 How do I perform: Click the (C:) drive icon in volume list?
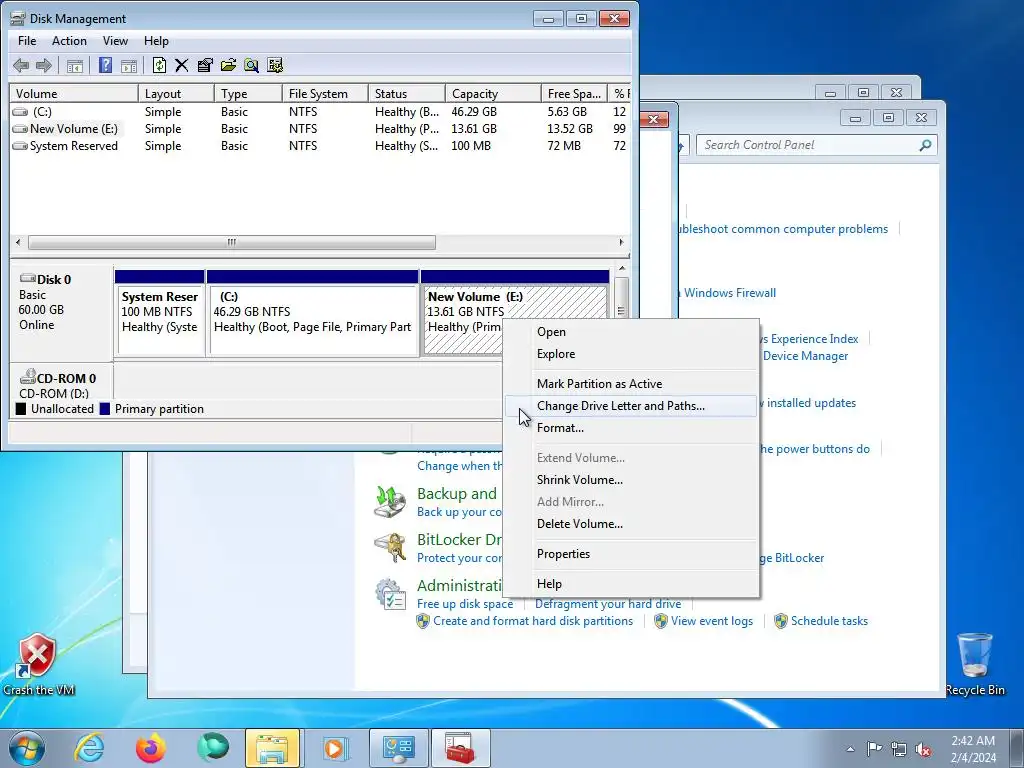(x=20, y=112)
